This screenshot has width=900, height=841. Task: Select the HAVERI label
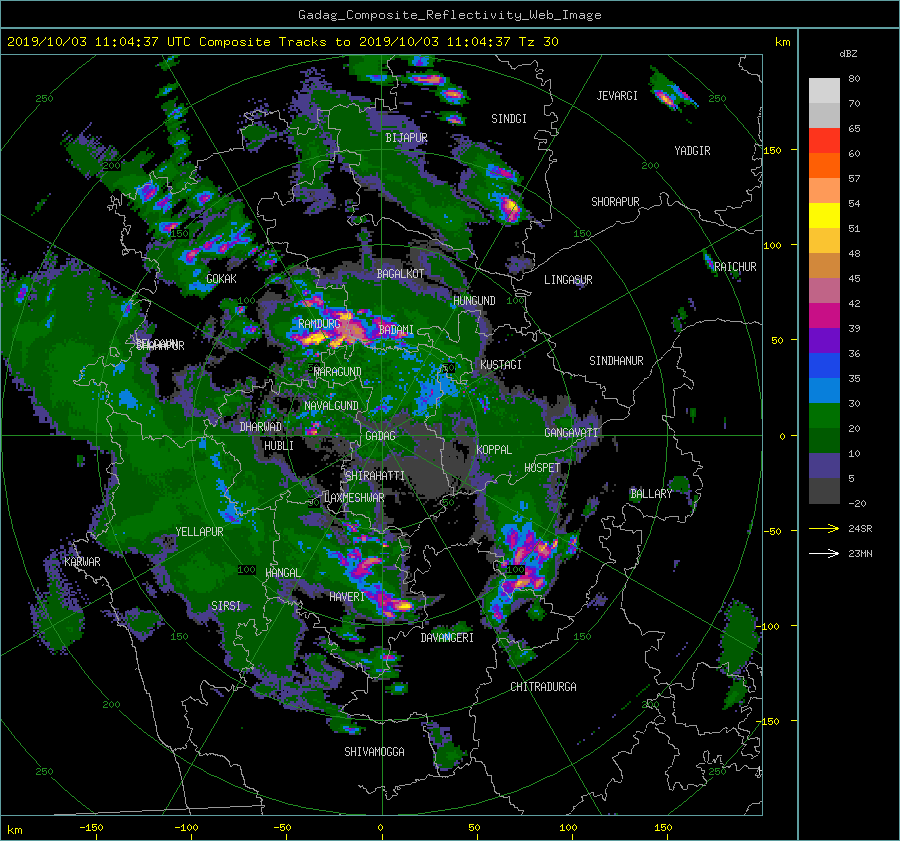click(347, 598)
